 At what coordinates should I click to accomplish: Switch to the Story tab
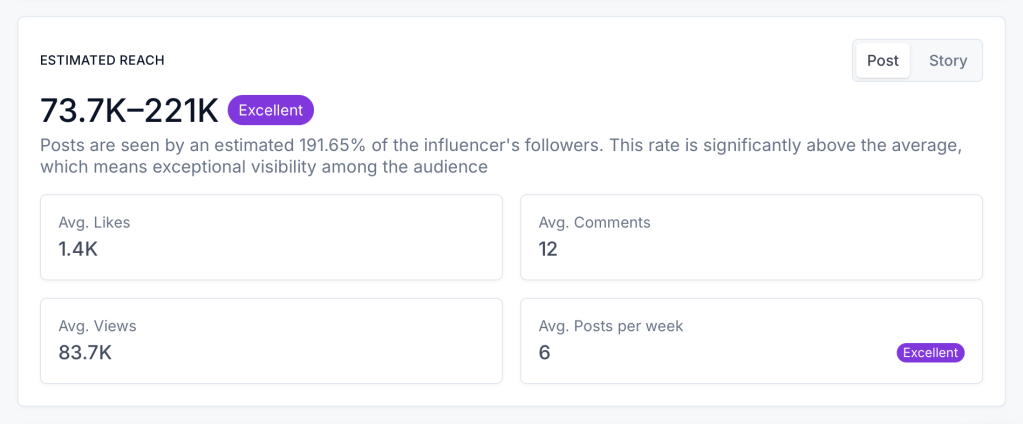pyautogui.click(x=947, y=61)
